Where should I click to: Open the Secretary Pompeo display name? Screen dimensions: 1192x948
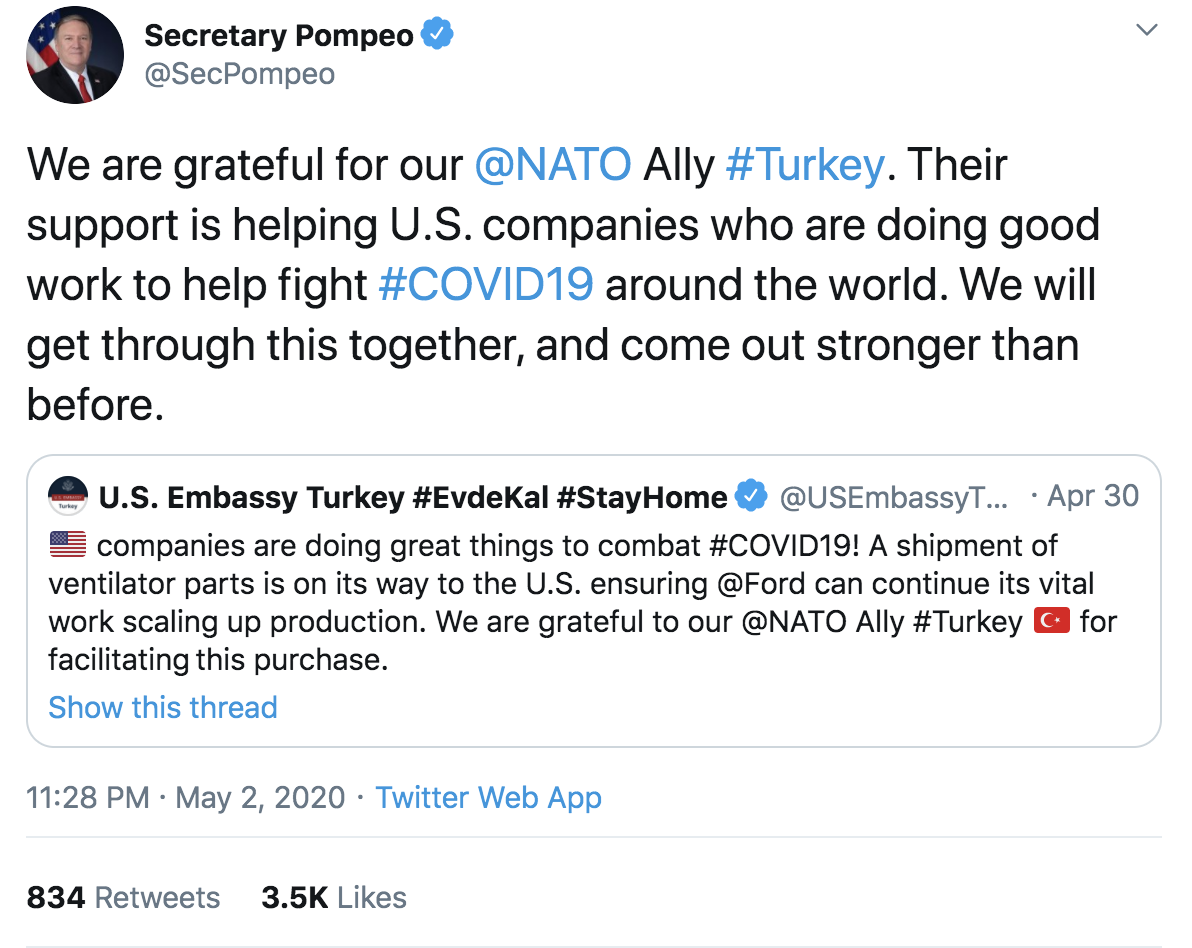(279, 36)
